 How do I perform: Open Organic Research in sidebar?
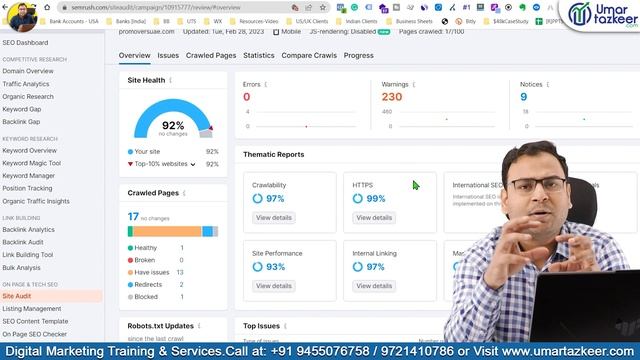(x=28, y=97)
